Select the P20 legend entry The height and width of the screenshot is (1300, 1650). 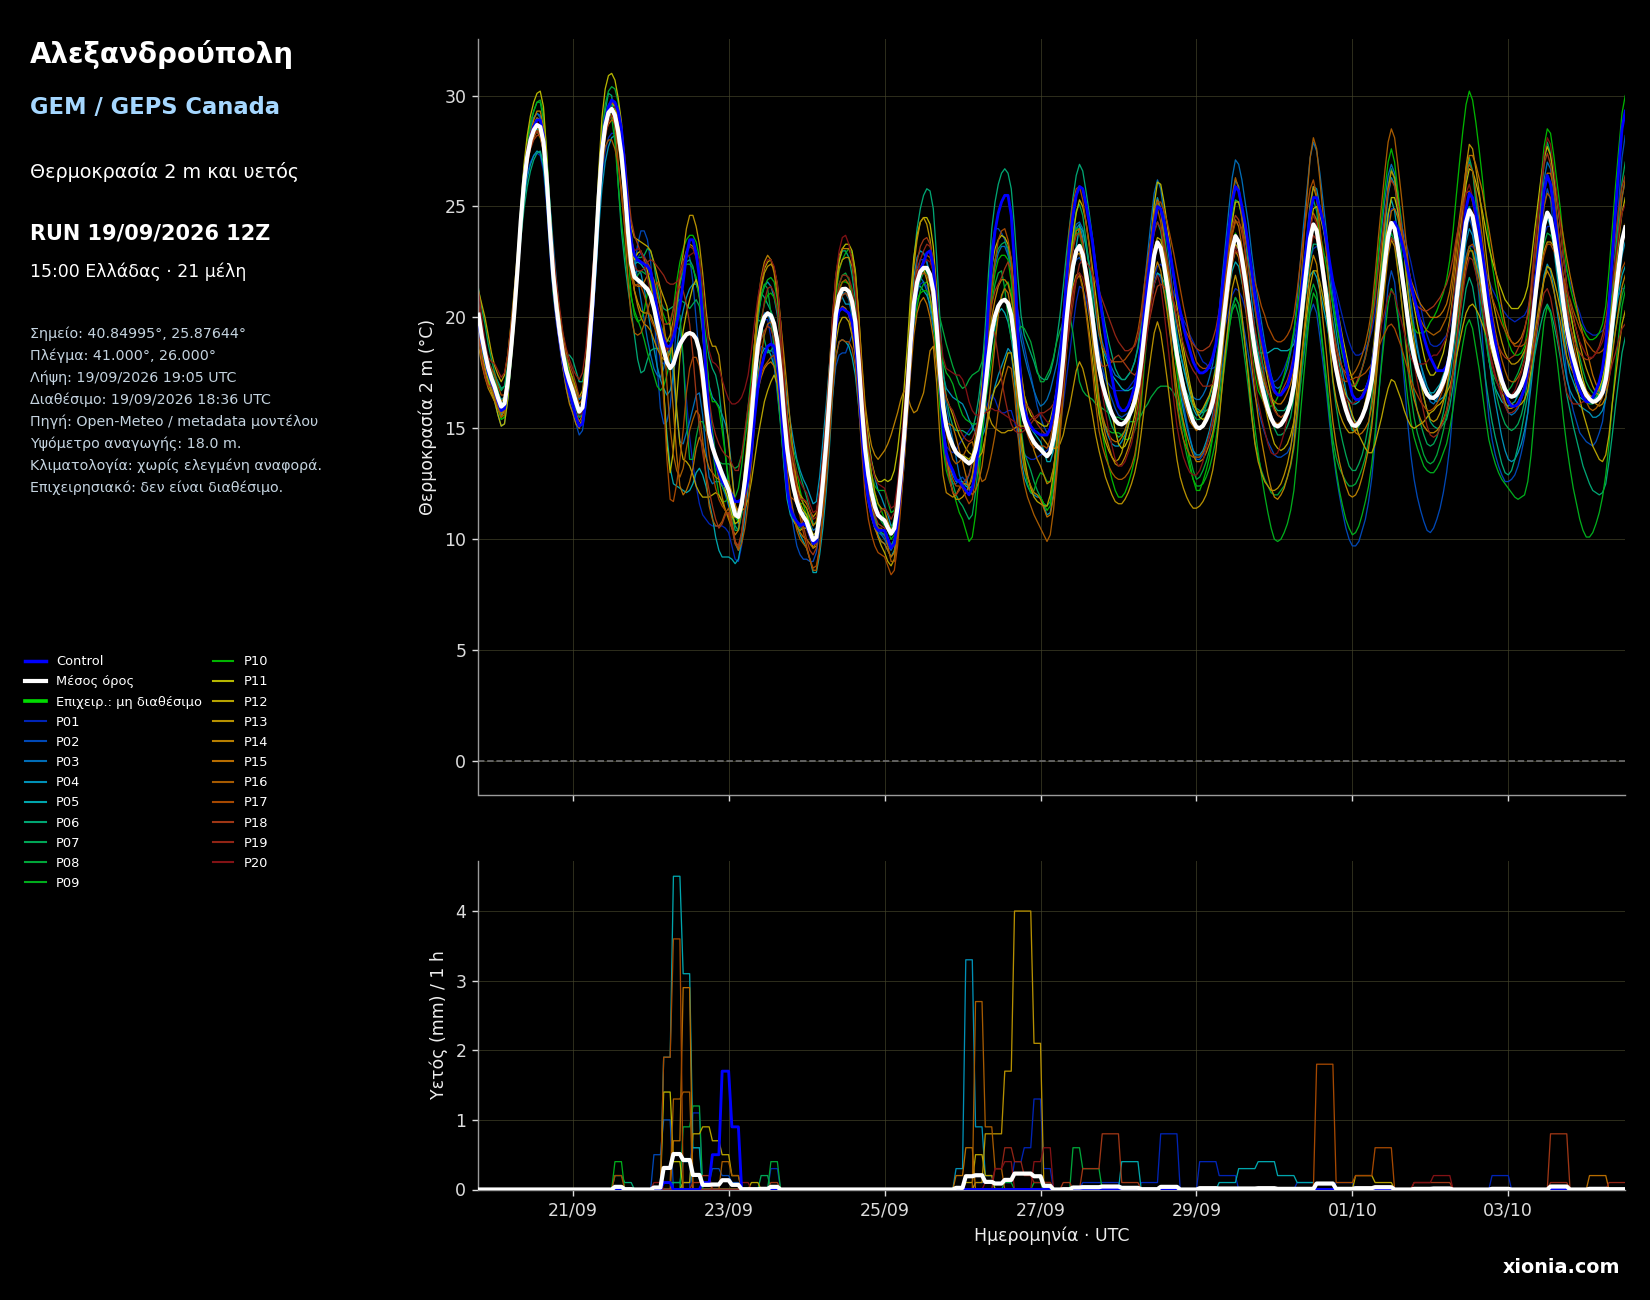[240, 863]
